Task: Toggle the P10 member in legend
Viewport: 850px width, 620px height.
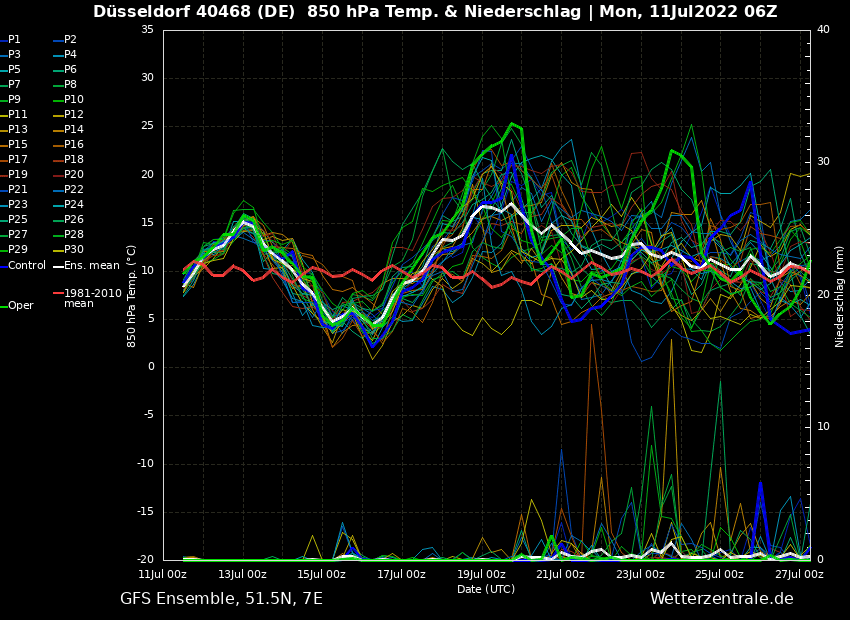Action: coord(74,100)
